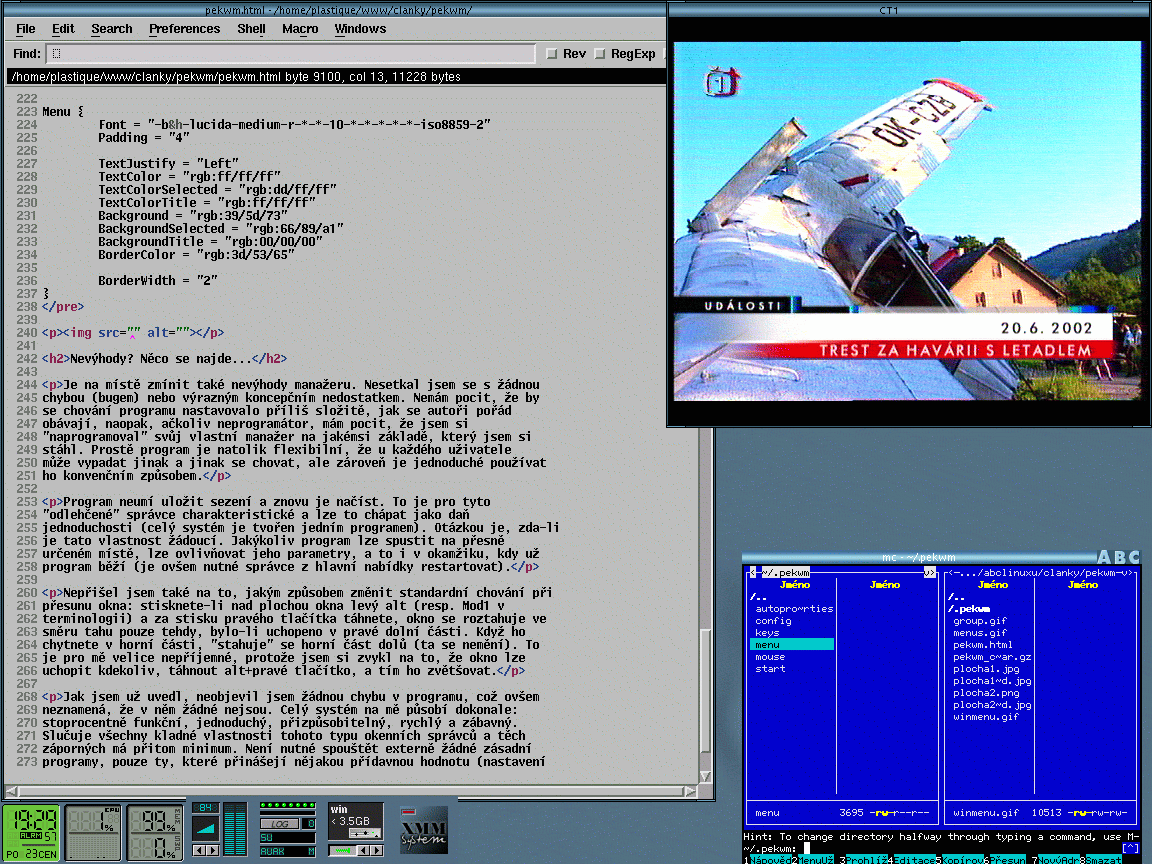The height and width of the screenshot is (864, 1152).
Task: Click the green clock dock applet
Action: [x=31, y=832]
